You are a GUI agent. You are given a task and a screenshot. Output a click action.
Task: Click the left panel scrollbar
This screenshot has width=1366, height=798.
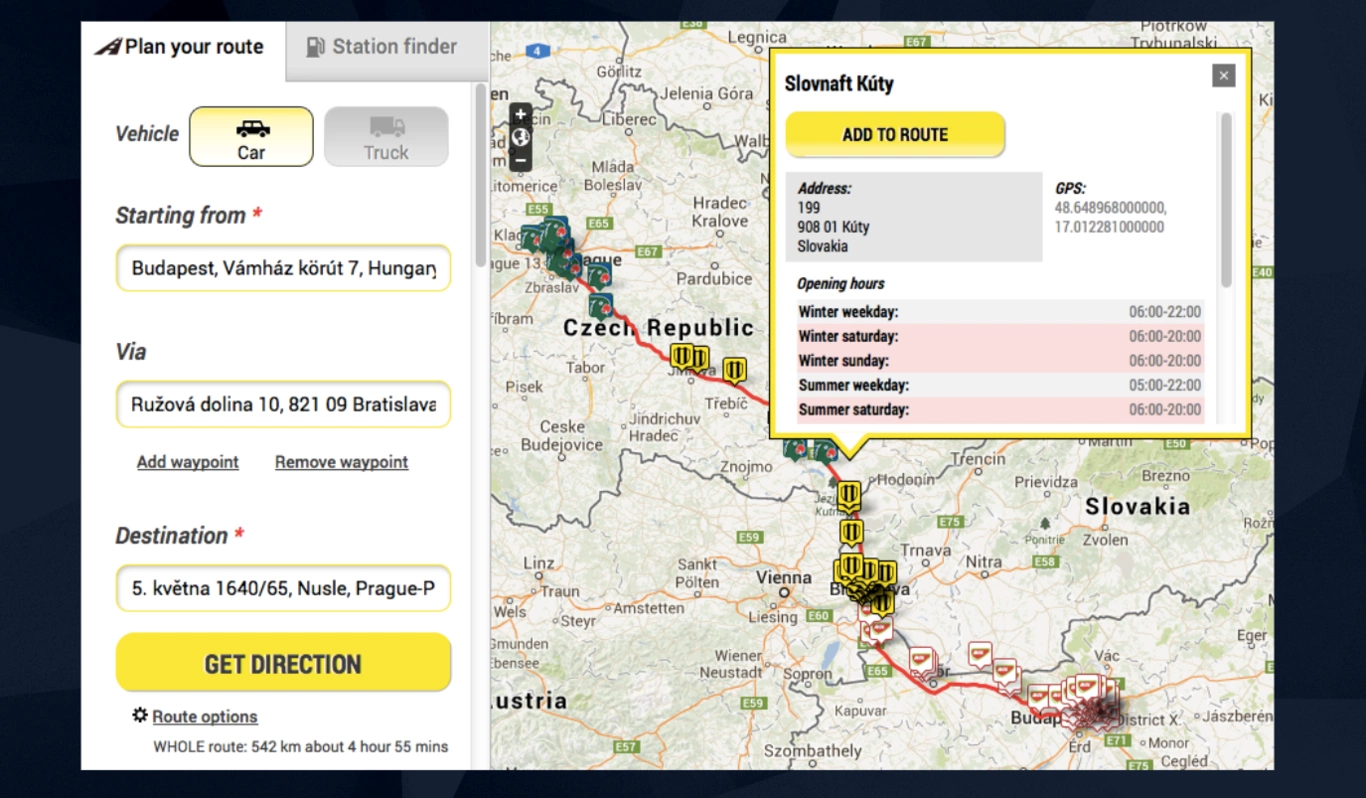pyautogui.click(x=480, y=175)
